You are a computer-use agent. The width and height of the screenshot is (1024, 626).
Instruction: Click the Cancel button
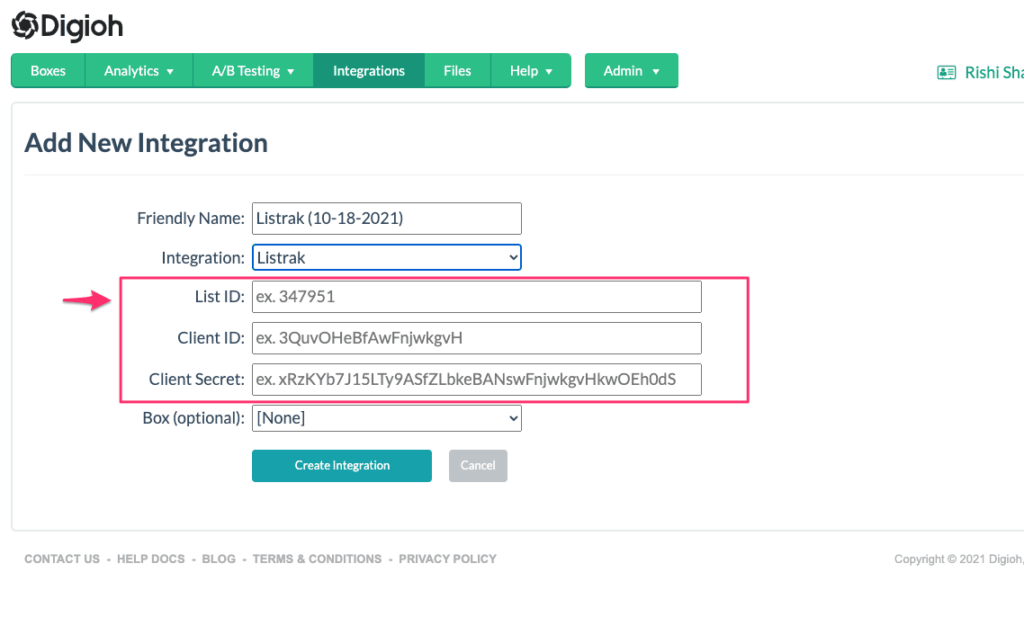pos(478,465)
